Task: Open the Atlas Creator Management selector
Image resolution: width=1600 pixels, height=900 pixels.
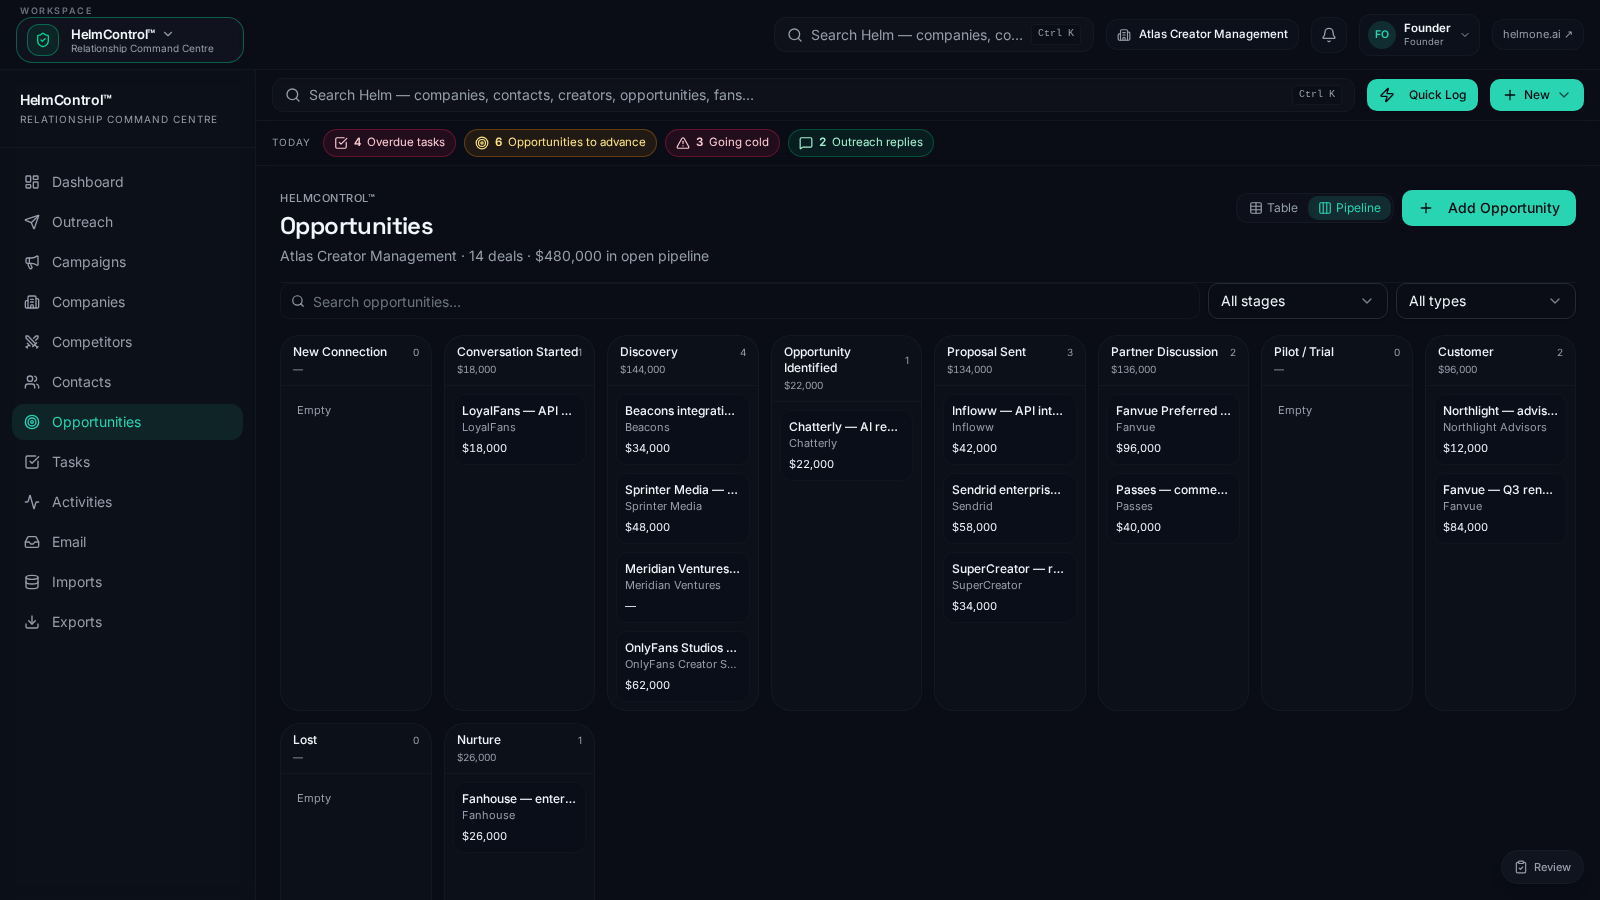Action: [1203, 35]
